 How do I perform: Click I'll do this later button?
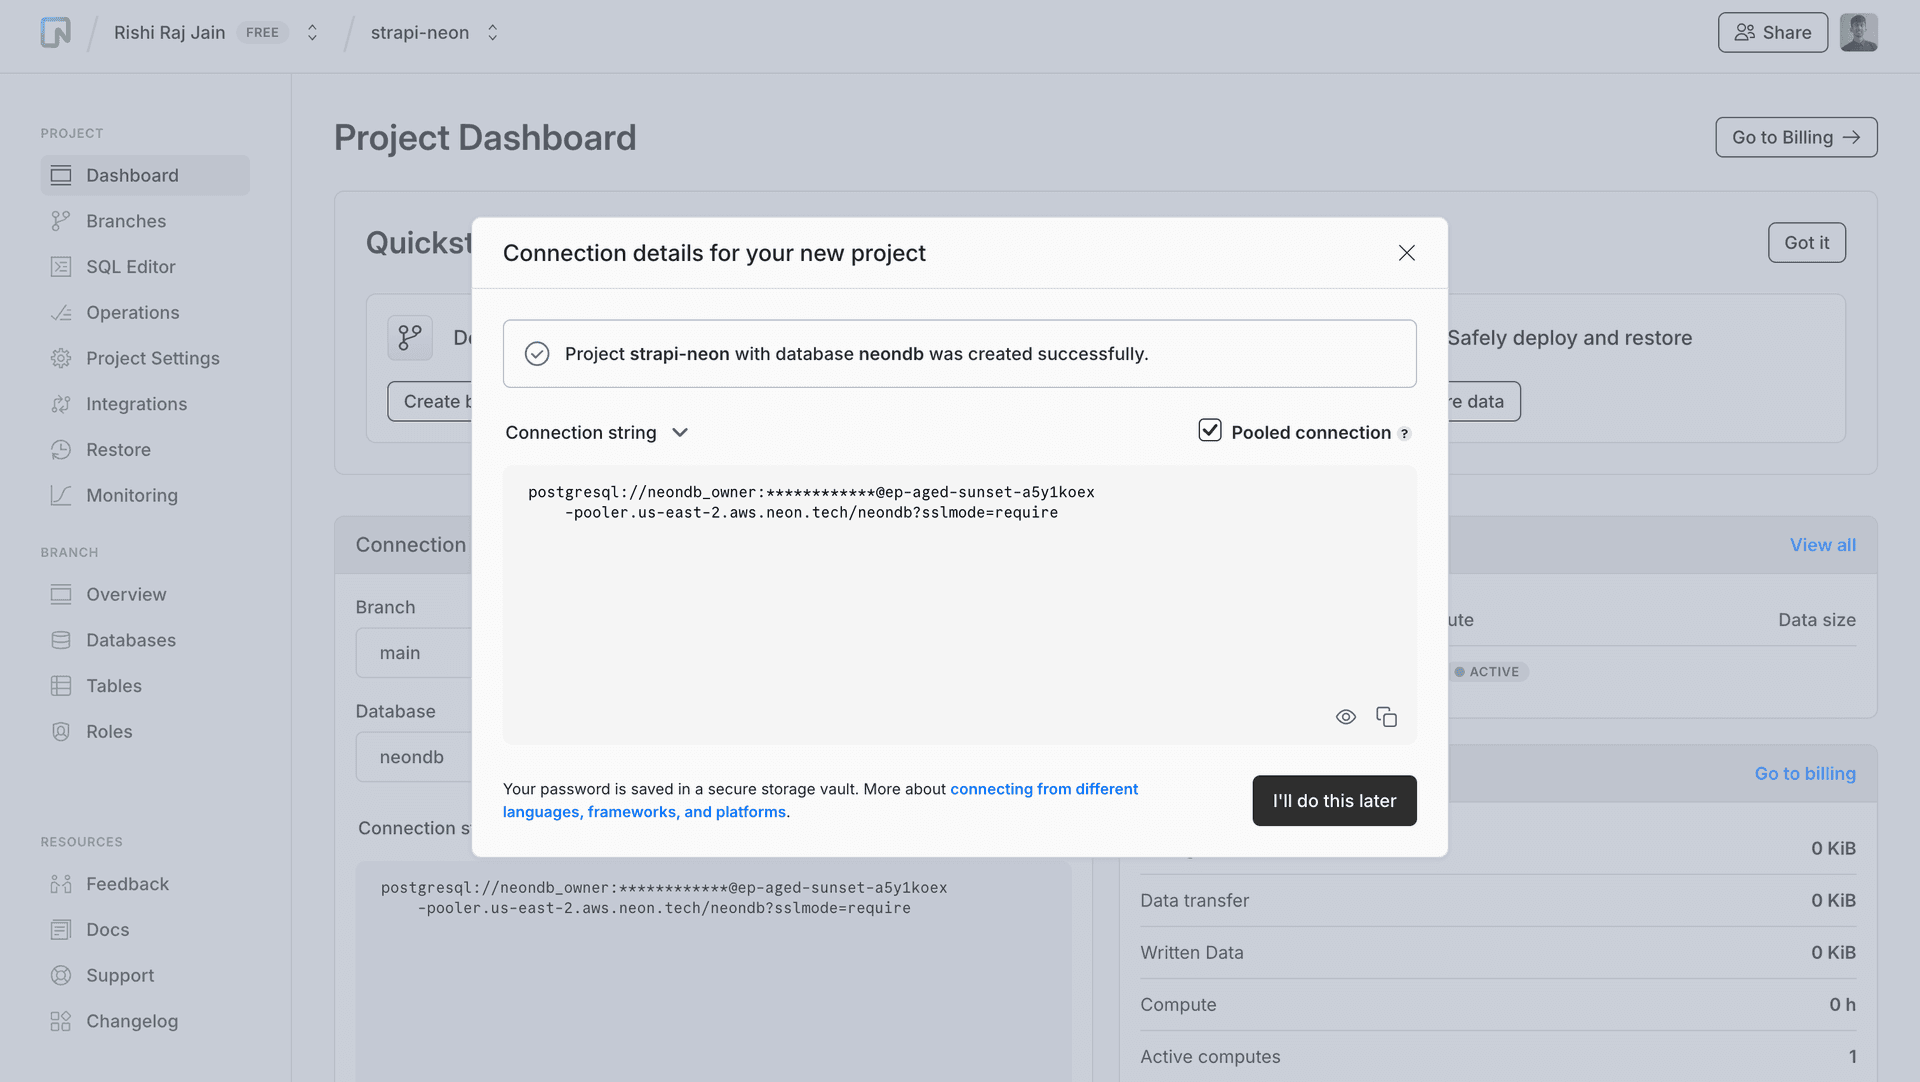[1334, 801]
